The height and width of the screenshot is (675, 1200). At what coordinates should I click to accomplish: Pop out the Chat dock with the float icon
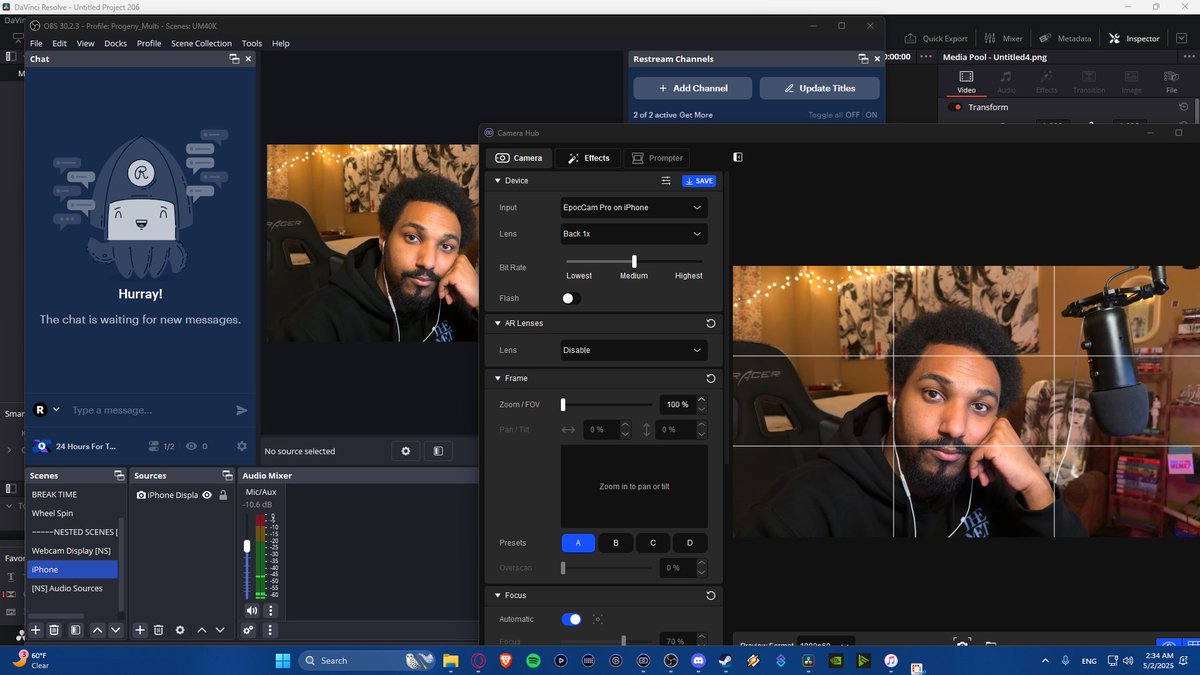point(235,59)
